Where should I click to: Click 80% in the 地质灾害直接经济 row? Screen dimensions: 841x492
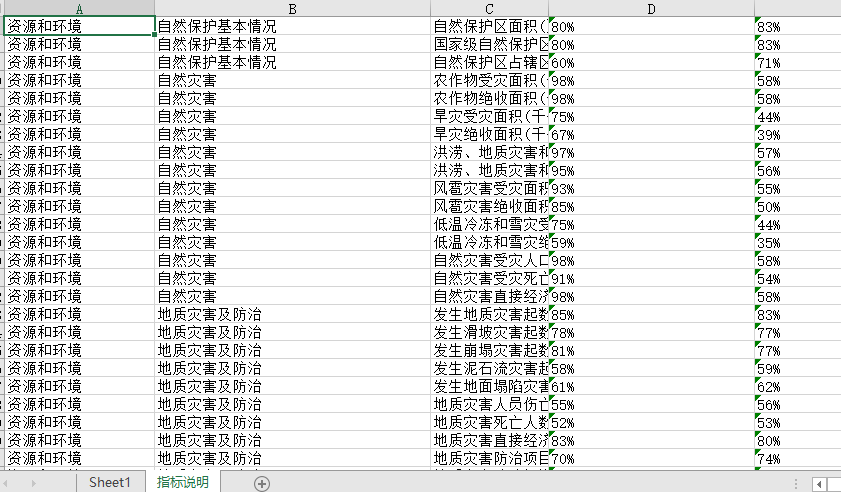click(x=798, y=440)
